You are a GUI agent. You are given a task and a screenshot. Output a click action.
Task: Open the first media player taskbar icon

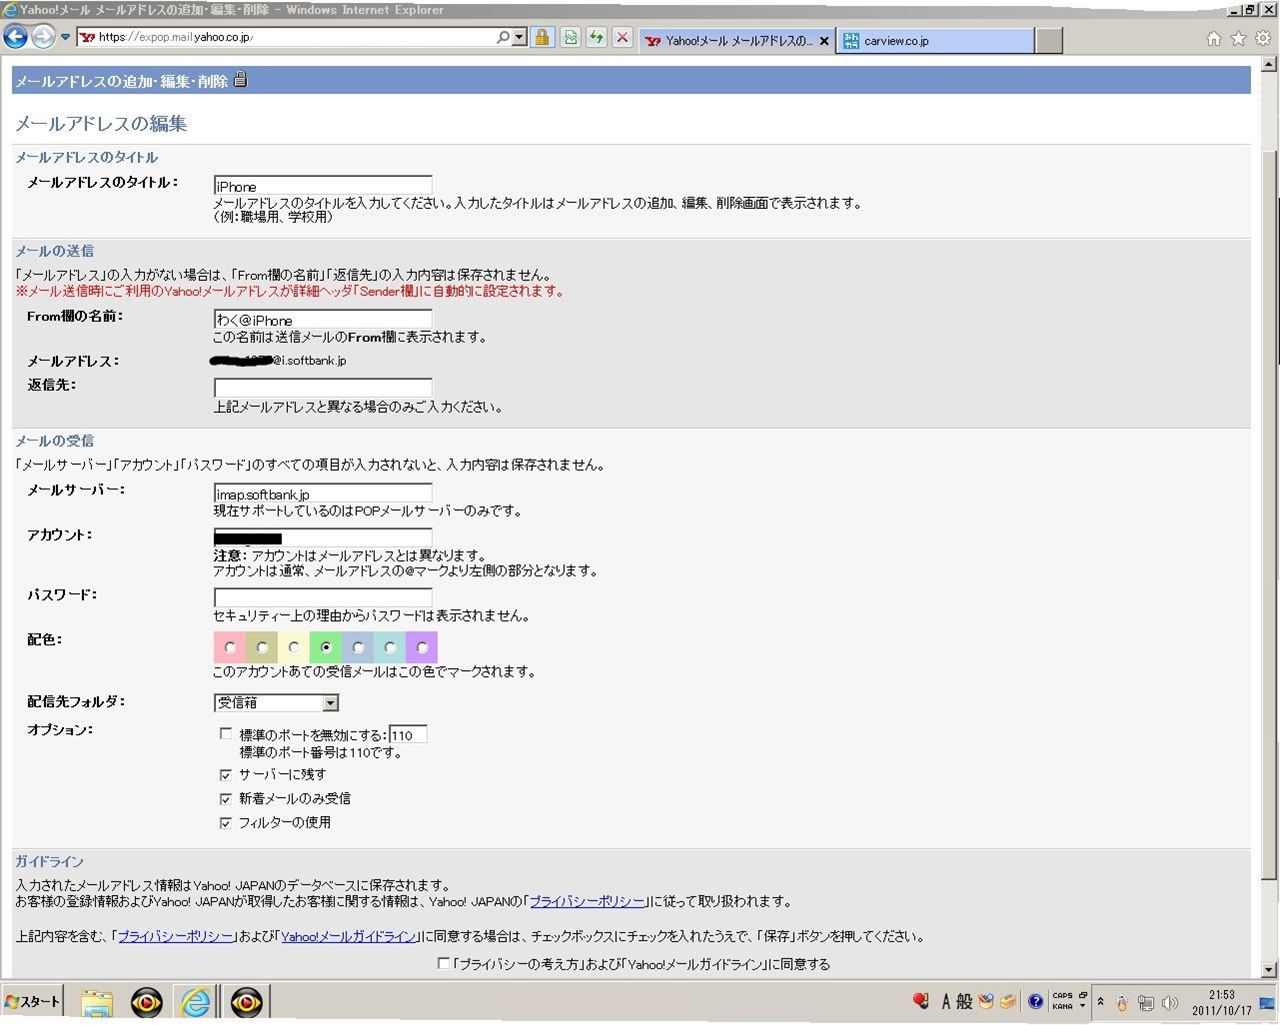(147, 1002)
